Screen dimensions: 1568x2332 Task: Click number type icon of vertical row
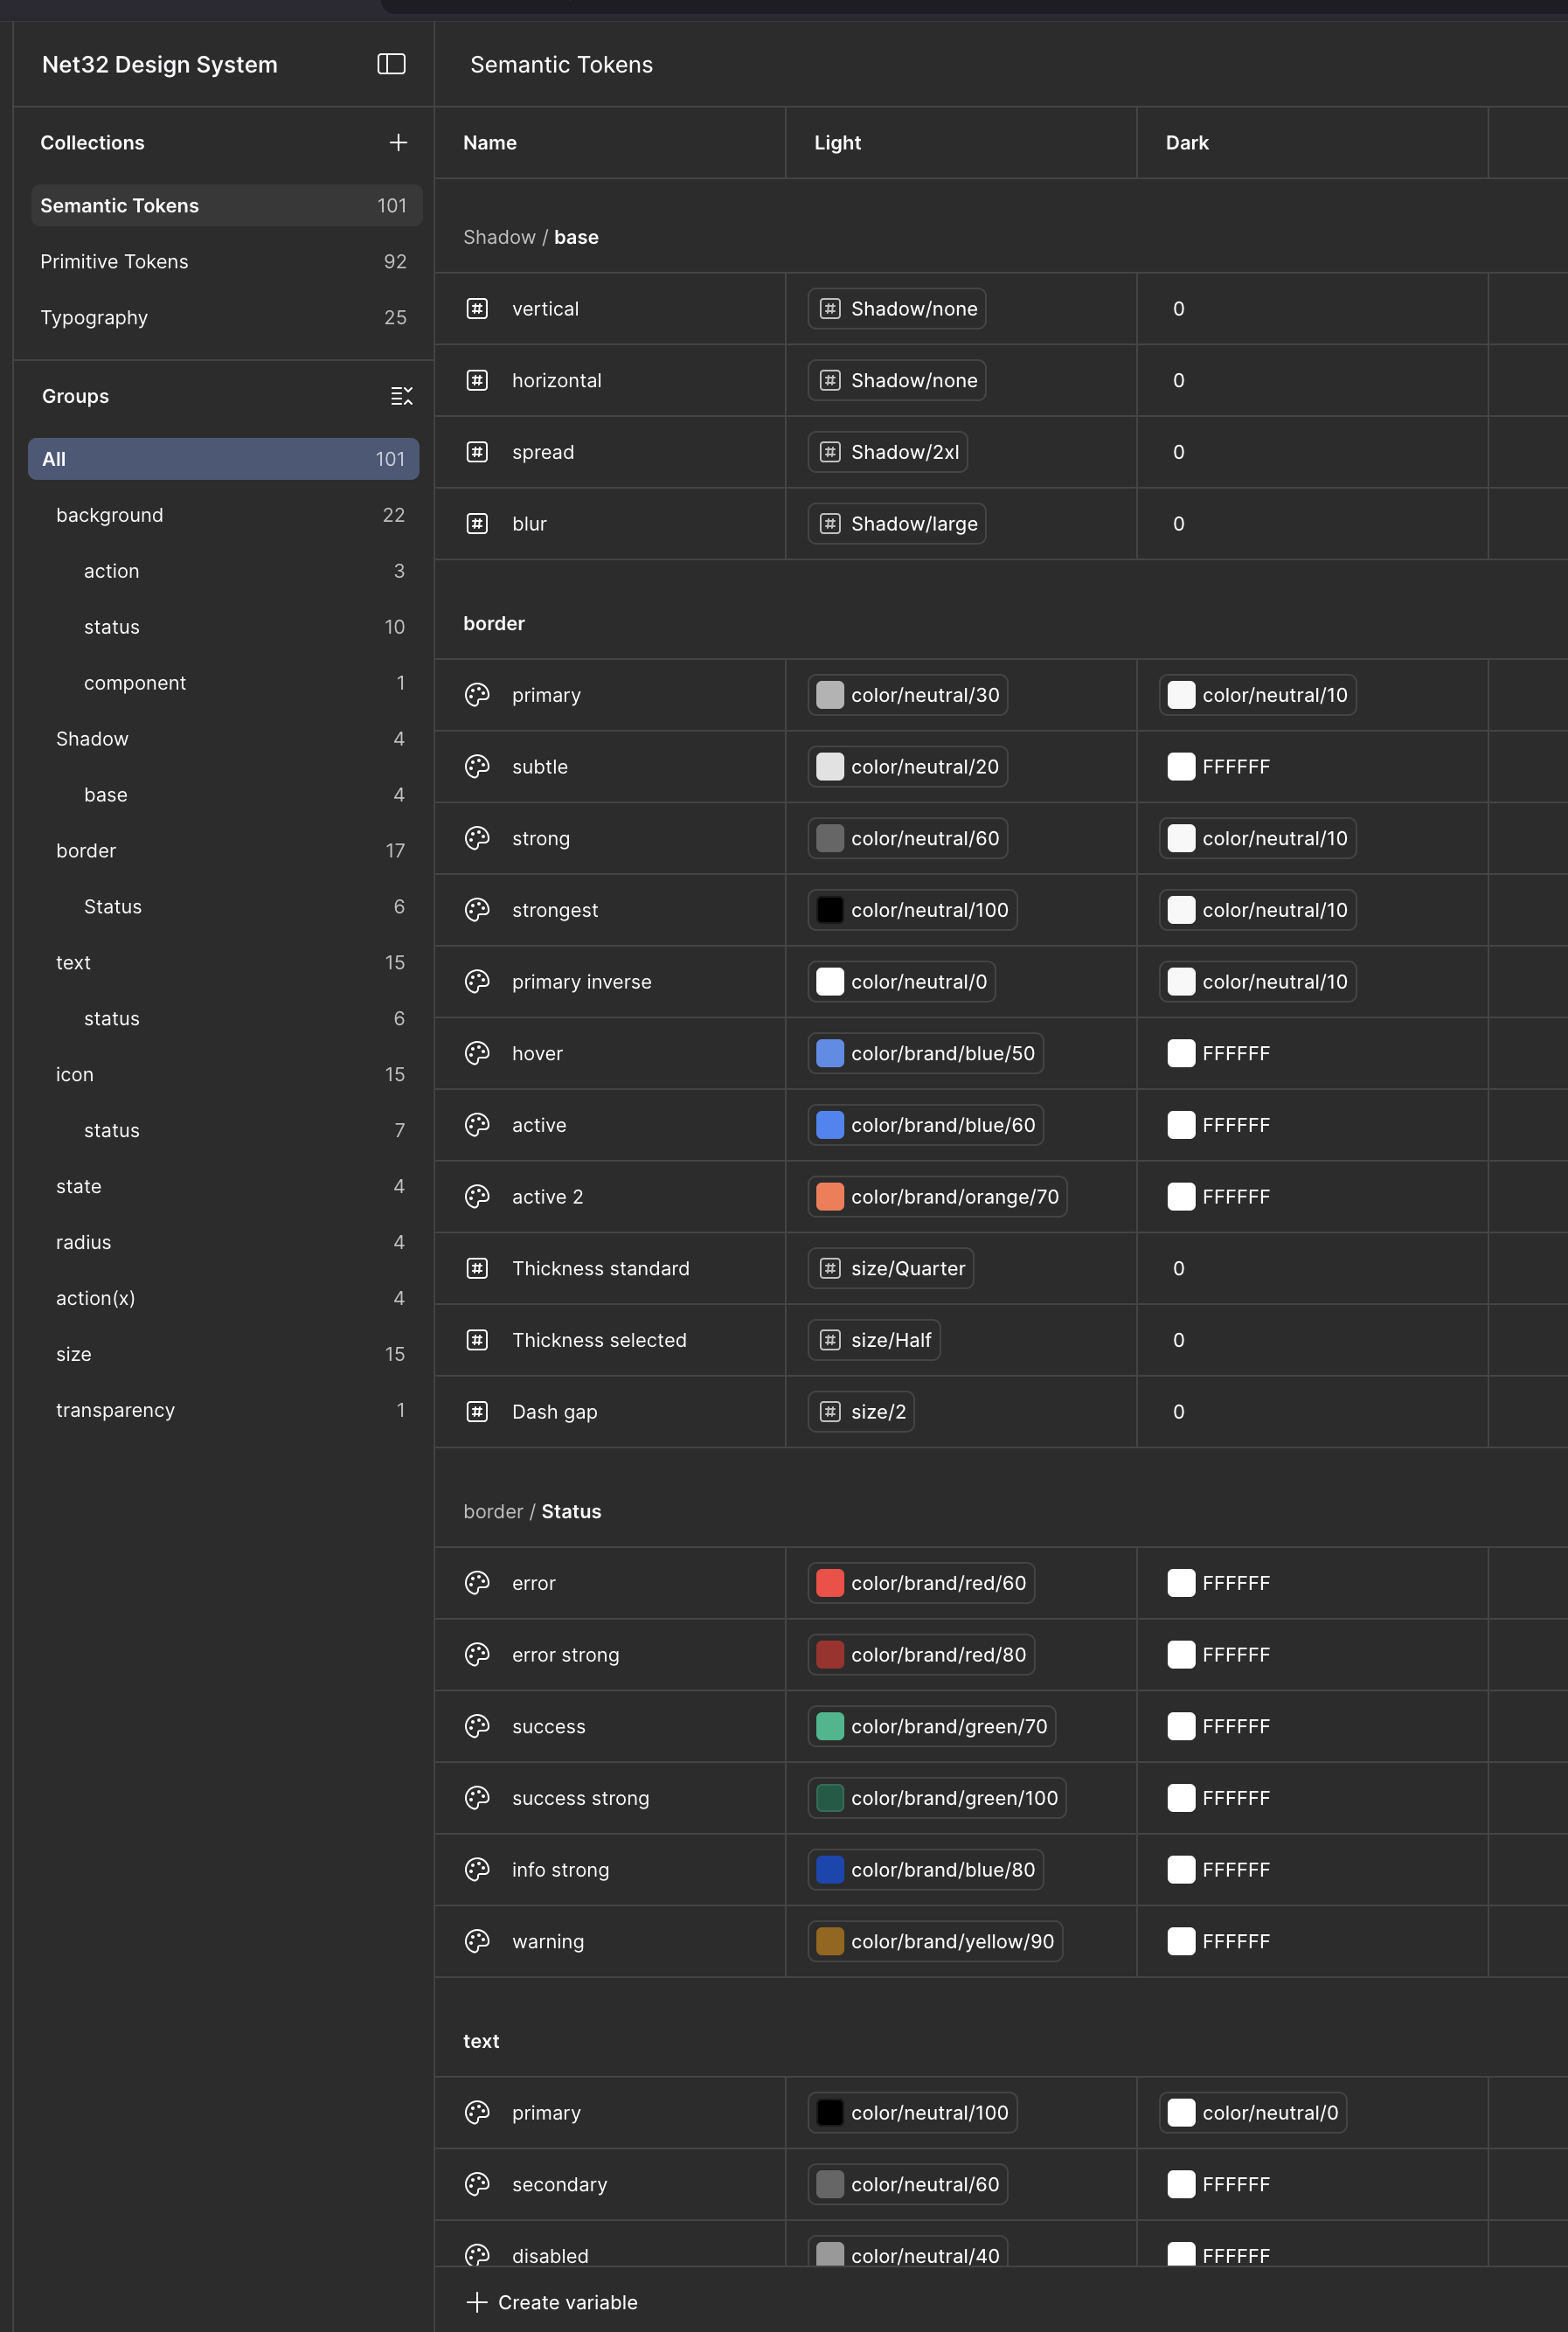(477, 308)
